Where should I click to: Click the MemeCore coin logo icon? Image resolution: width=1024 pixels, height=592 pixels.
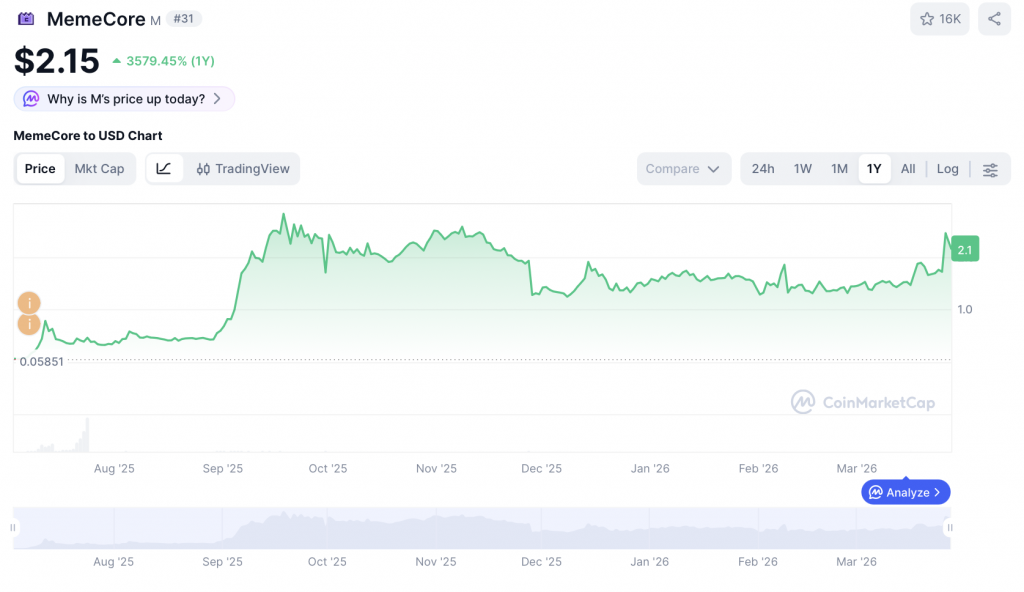click(x=26, y=19)
